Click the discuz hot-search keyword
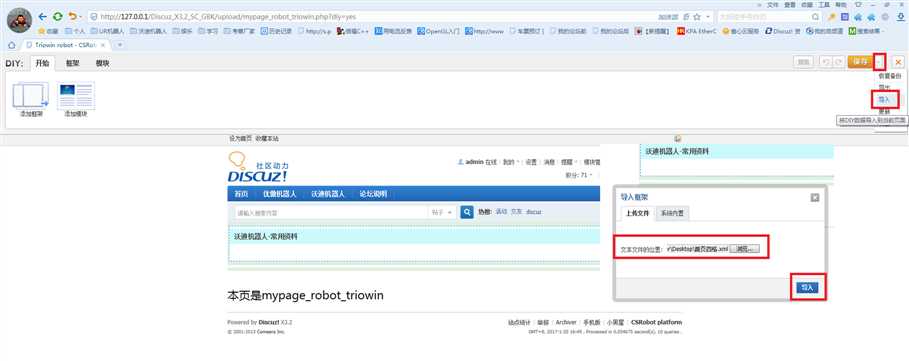909x361 pixels. (533, 212)
